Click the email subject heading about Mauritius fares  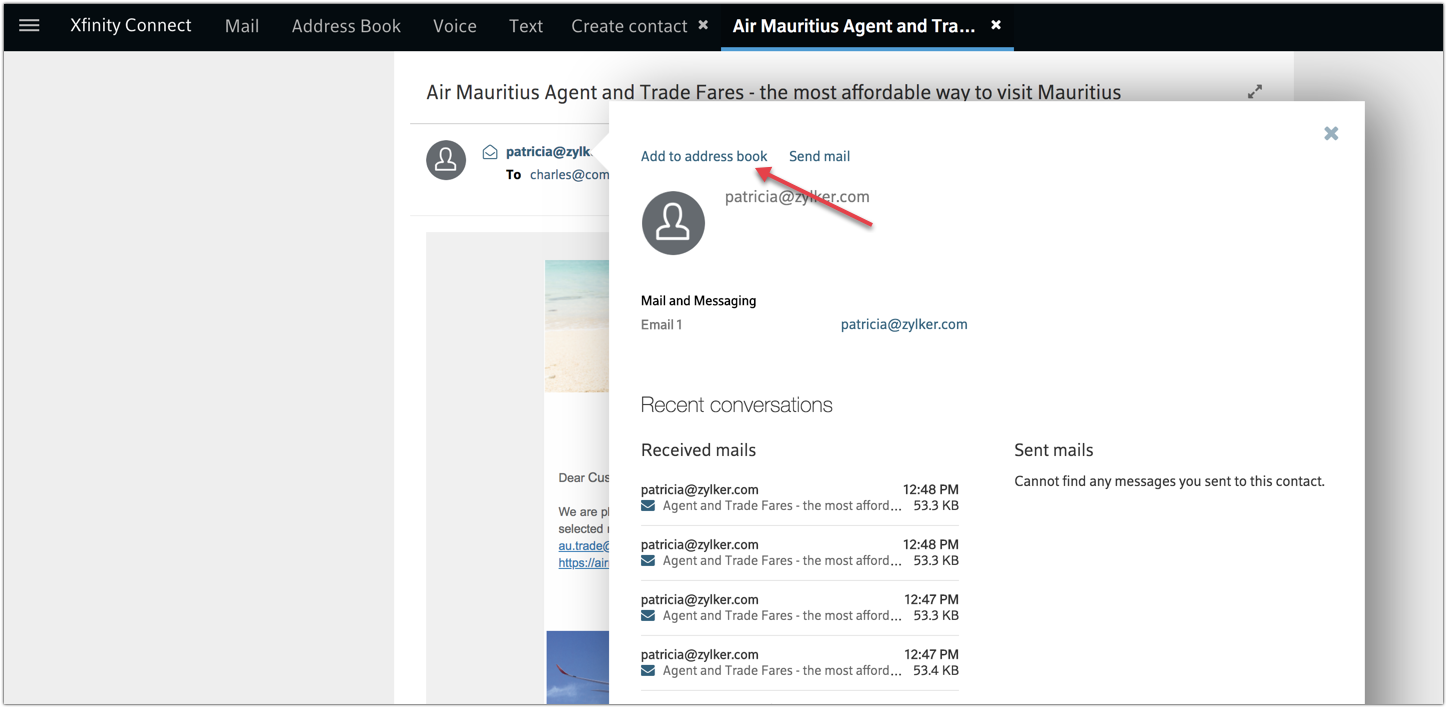point(774,93)
